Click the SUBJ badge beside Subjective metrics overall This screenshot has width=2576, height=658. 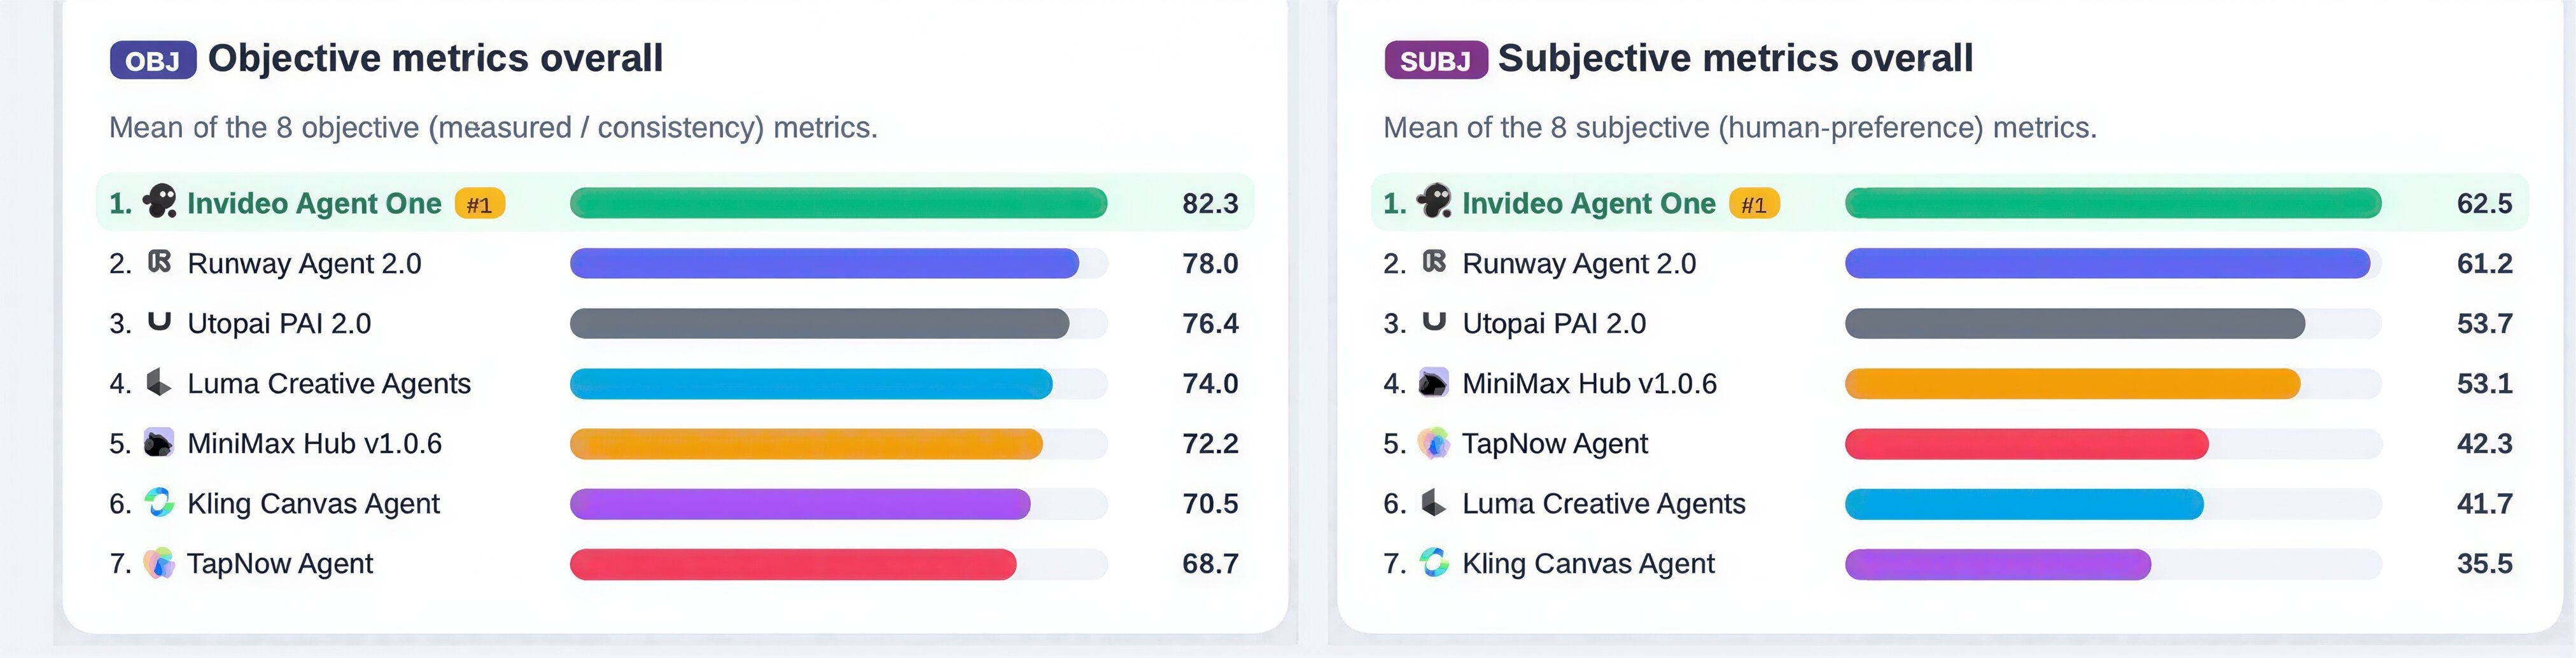[x=1435, y=60]
